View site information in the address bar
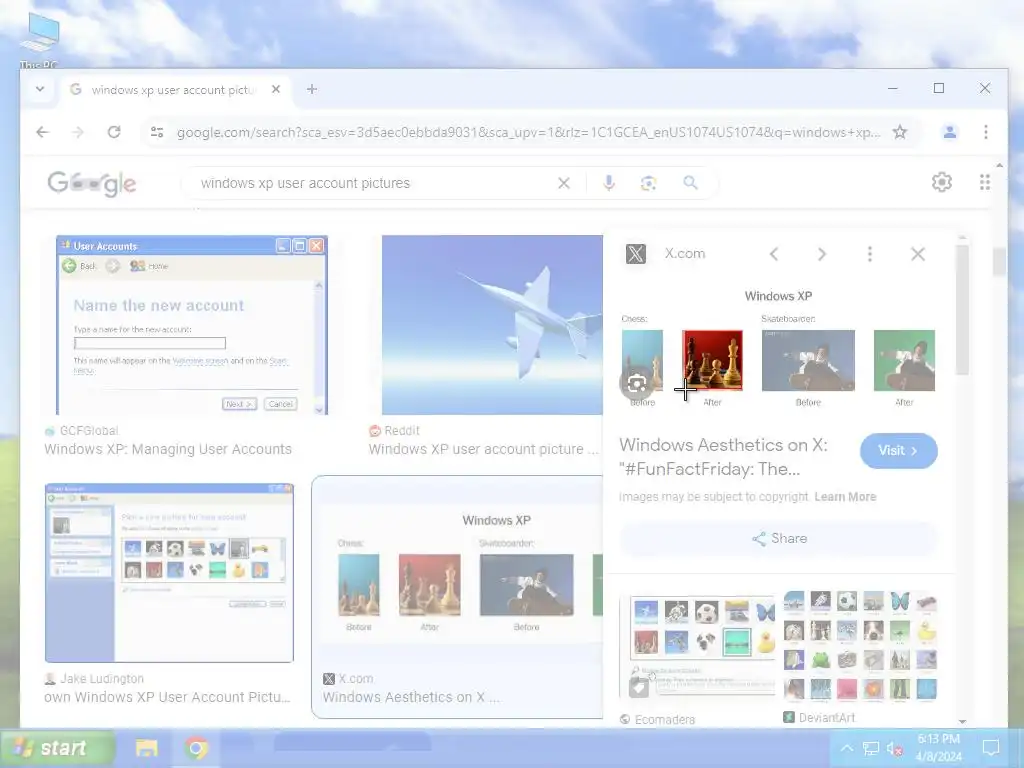Image resolution: width=1024 pixels, height=768 pixels. coord(157,132)
